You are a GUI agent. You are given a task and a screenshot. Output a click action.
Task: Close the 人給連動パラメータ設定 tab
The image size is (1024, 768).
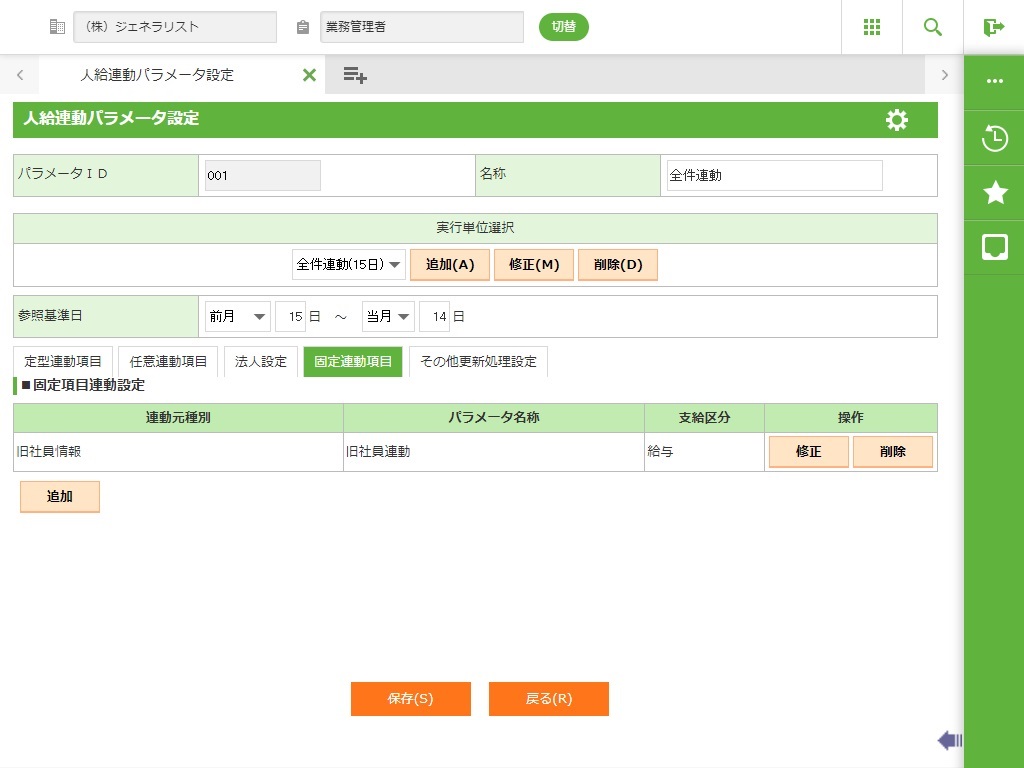pos(309,75)
